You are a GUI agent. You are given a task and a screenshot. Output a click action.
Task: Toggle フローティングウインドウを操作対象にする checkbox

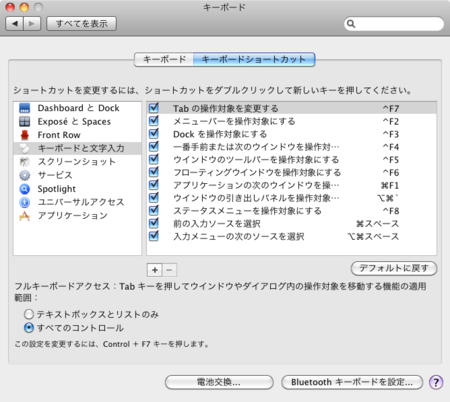154,172
